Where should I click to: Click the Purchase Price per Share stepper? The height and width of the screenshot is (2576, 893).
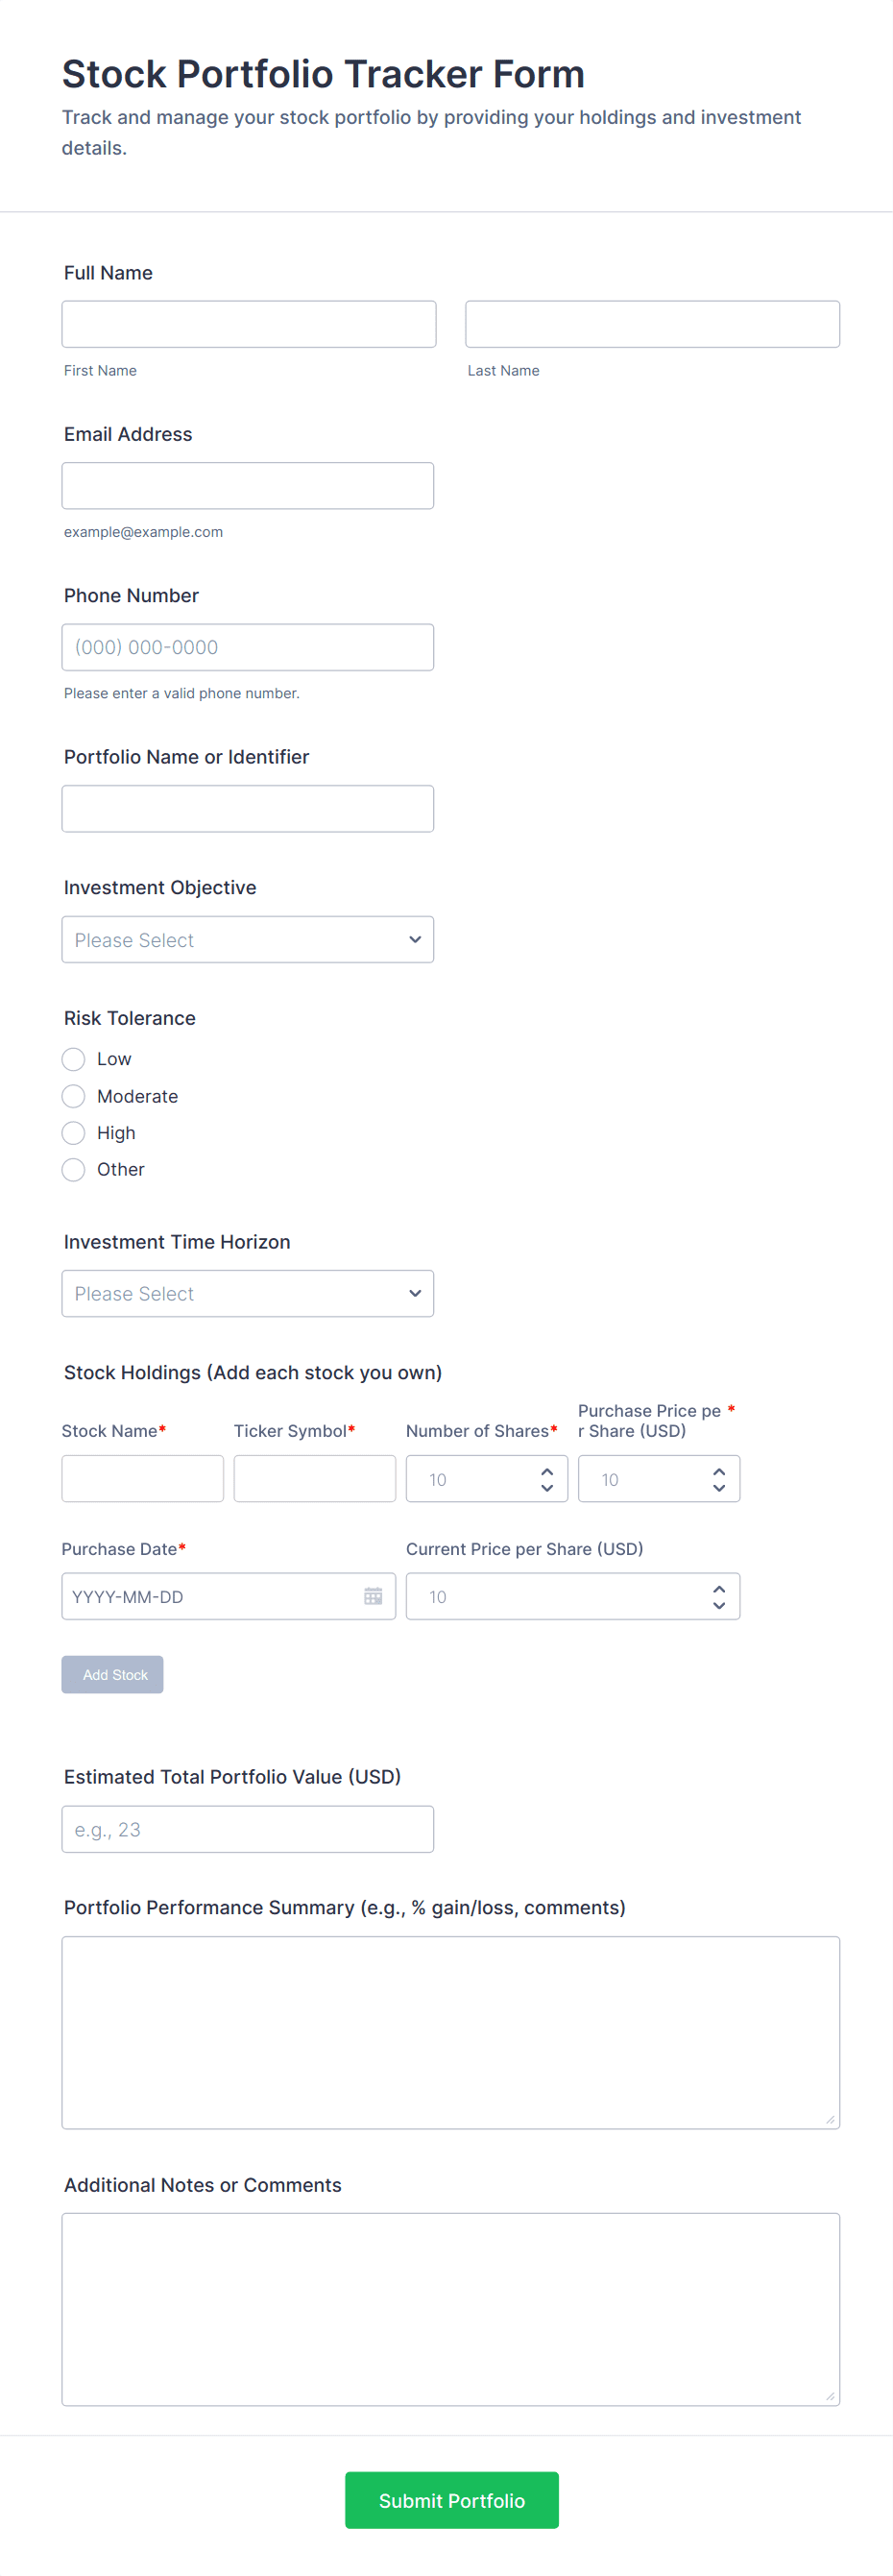click(719, 1479)
